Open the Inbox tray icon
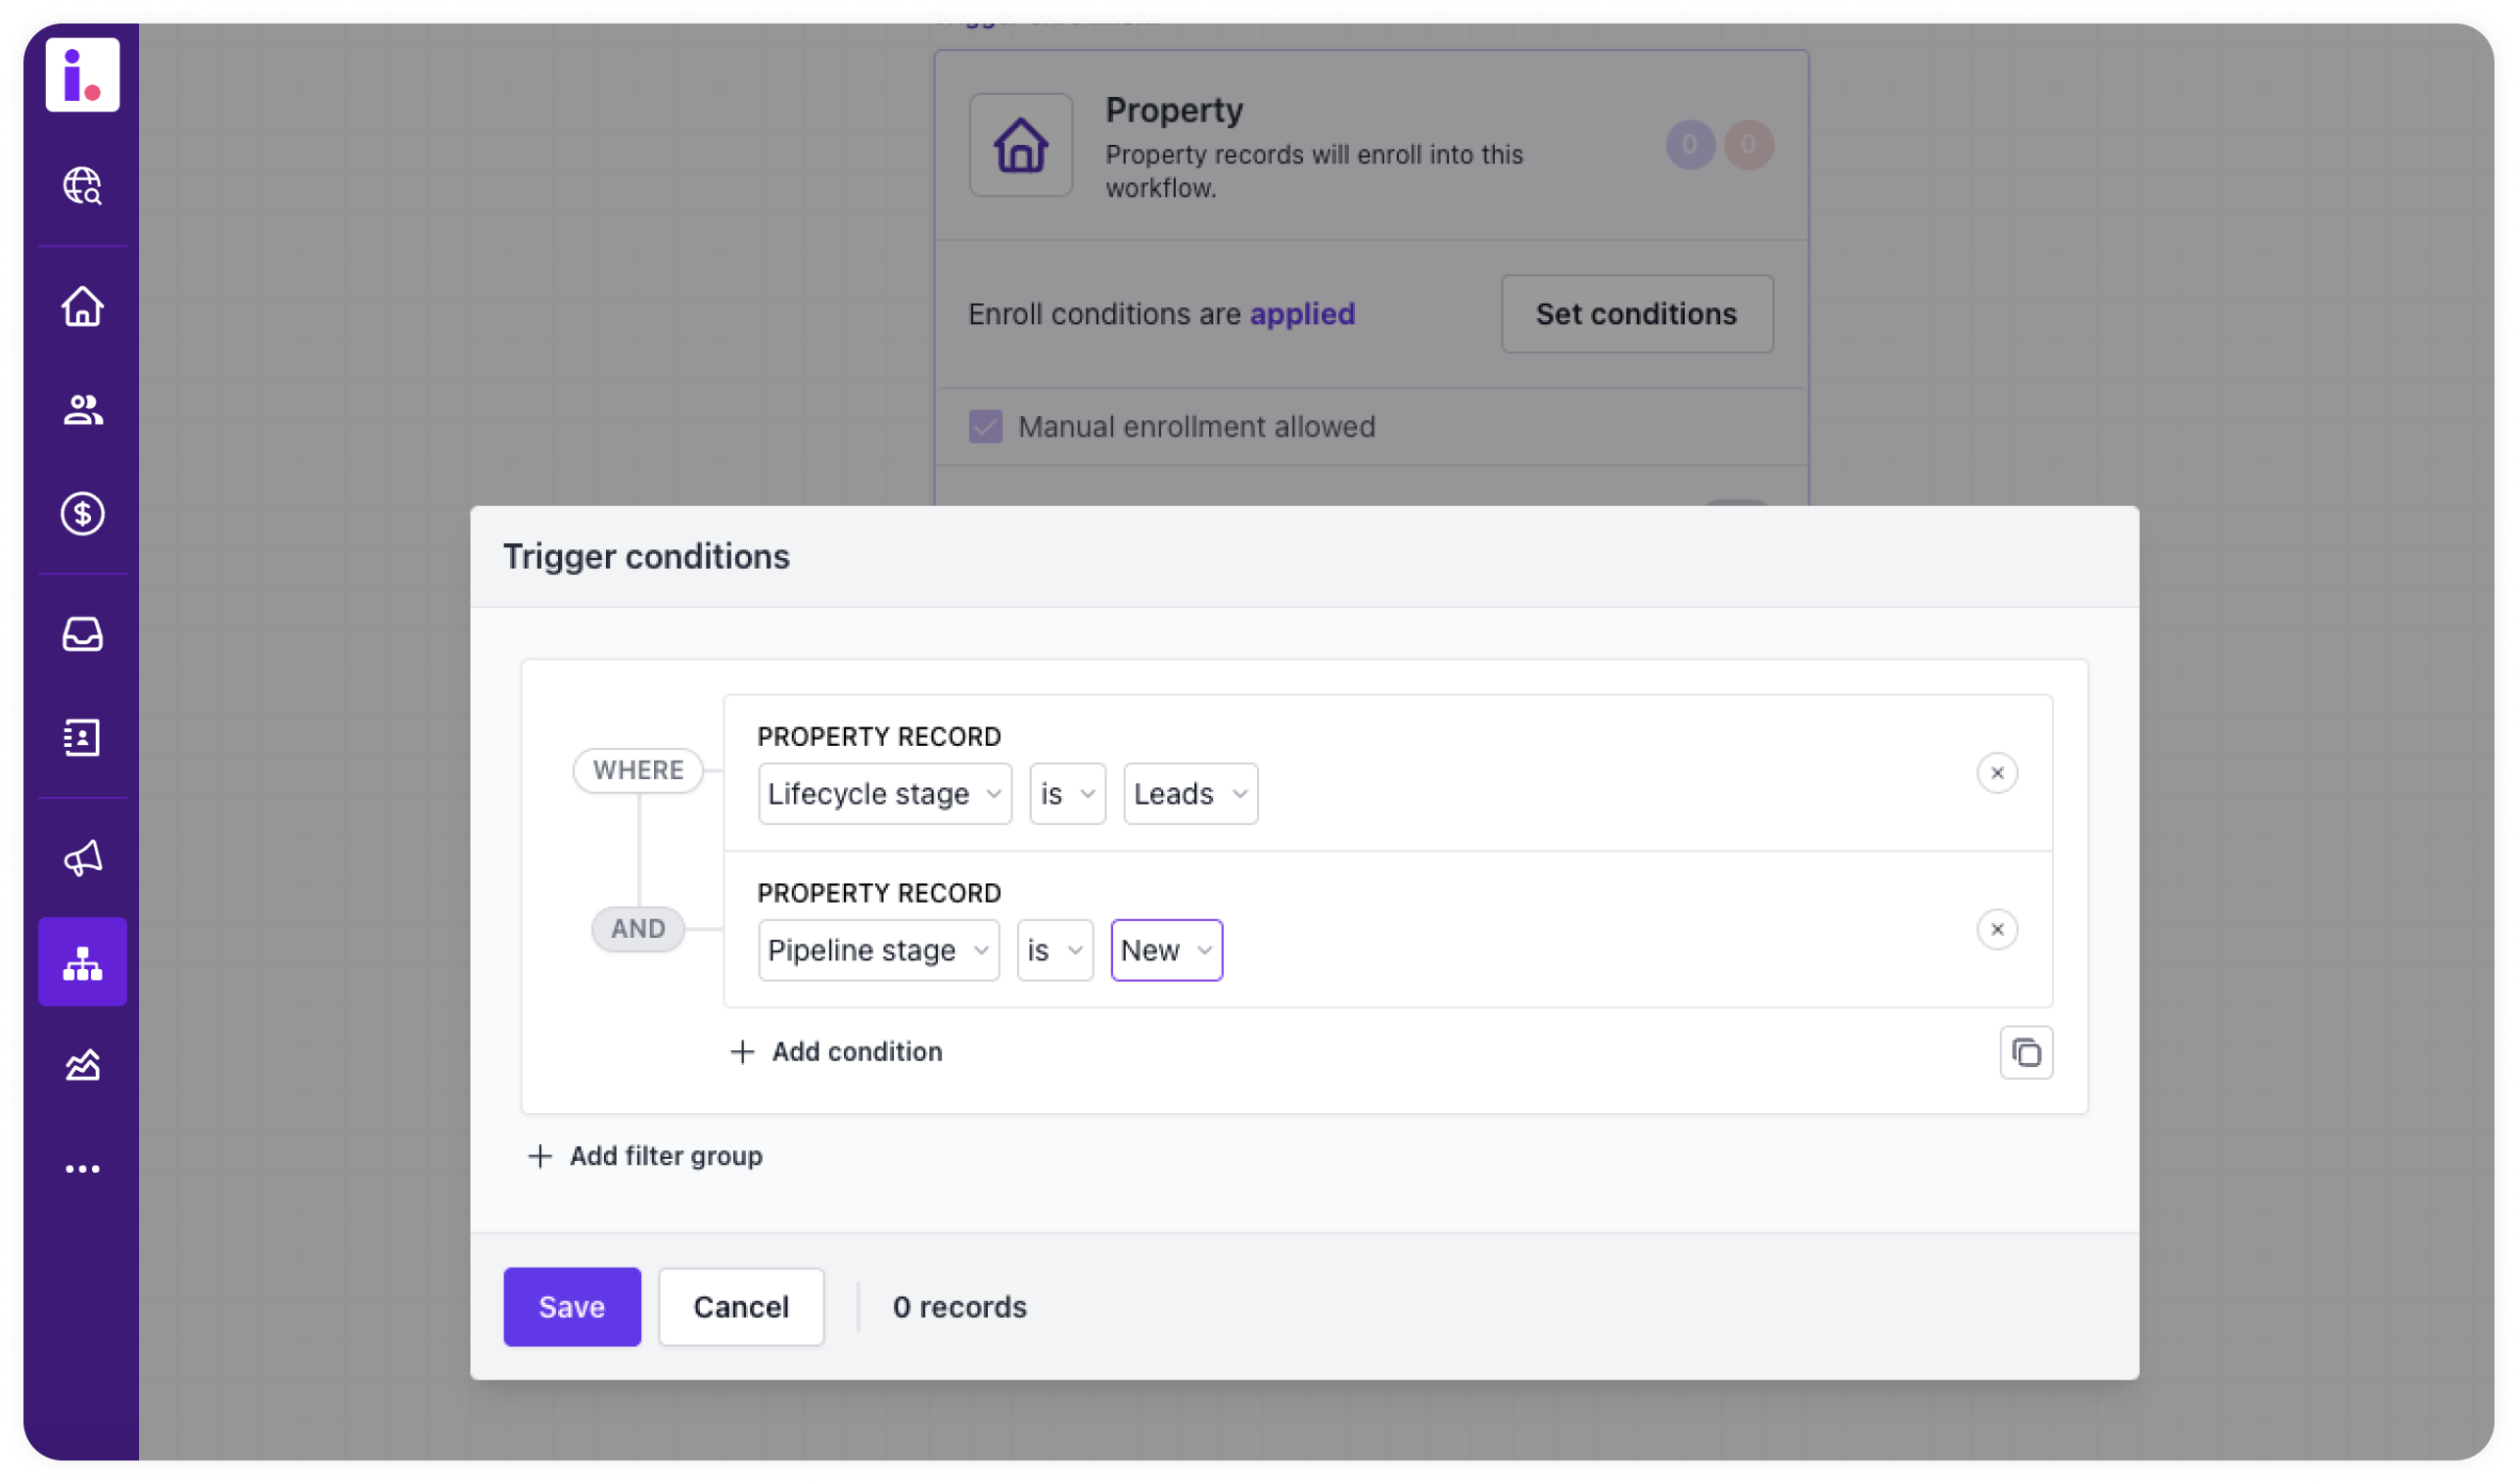This screenshot has height=1484, width=2518. 82,634
